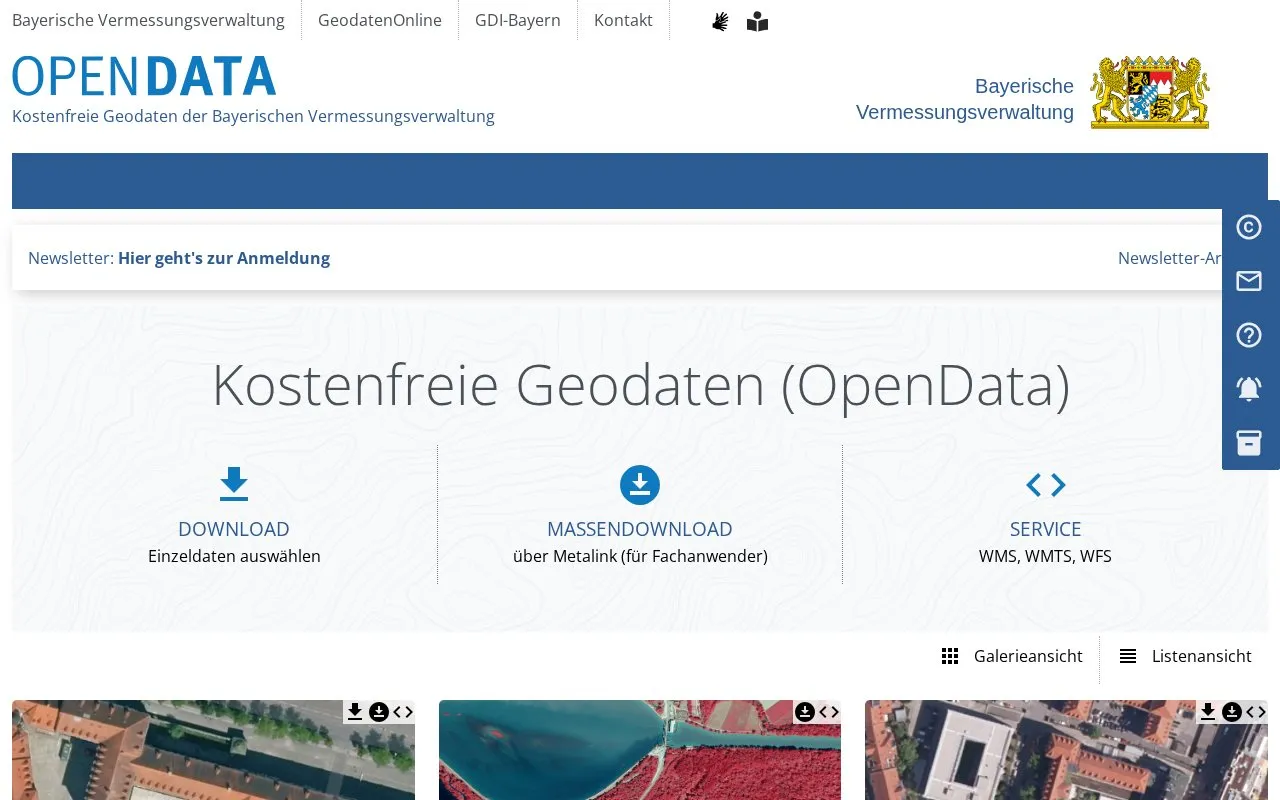Image resolution: width=1280 pixels, height=800 pixels.
Task: Open the copyright info sidebar icon
Action: [x=1249, y=228]
